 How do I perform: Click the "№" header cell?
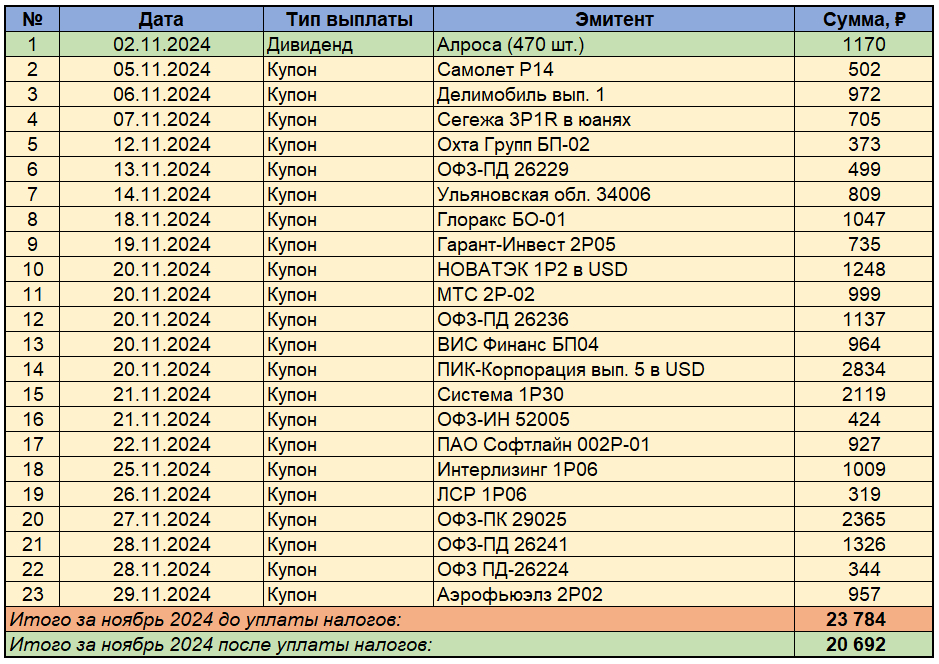click(x=32, y=19)
